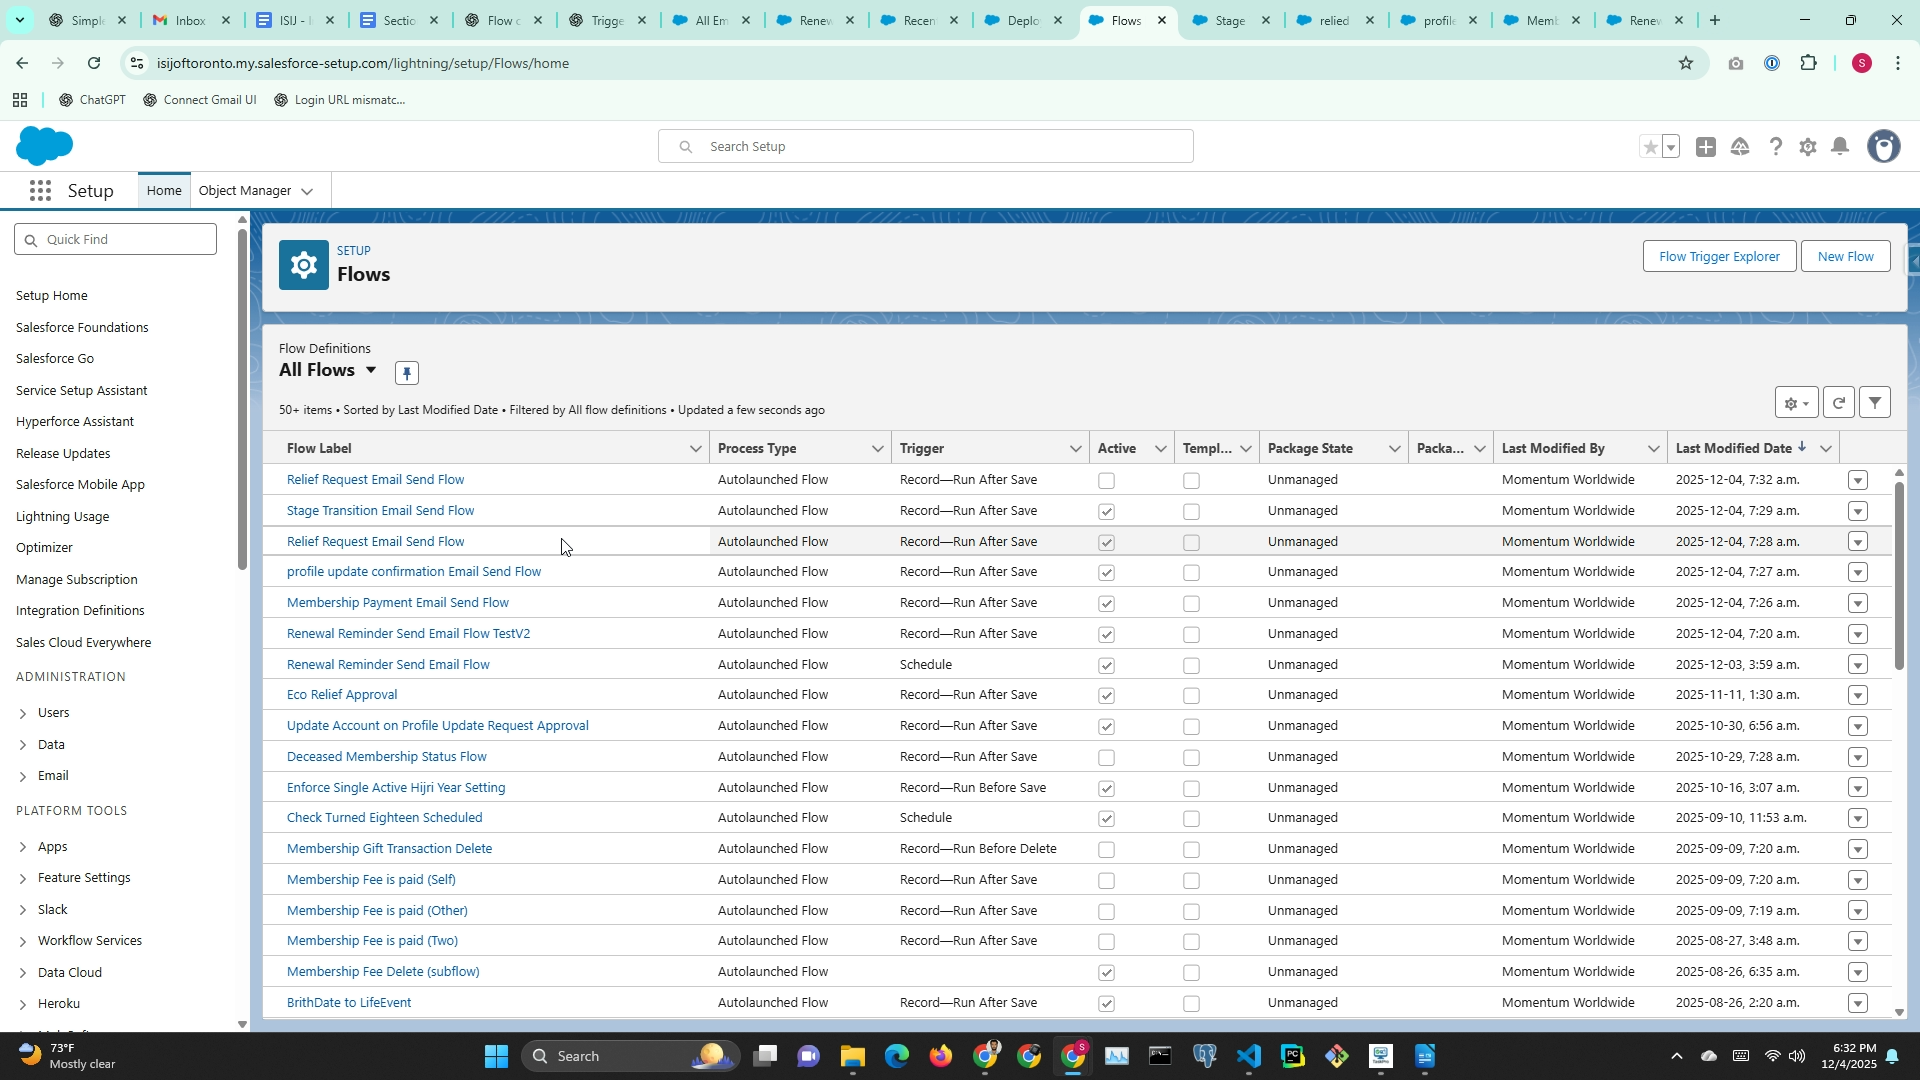The height and width of the screenshot is (1080, 1920).
Task: Refresh the flows list
Action: pos(1838,403)
